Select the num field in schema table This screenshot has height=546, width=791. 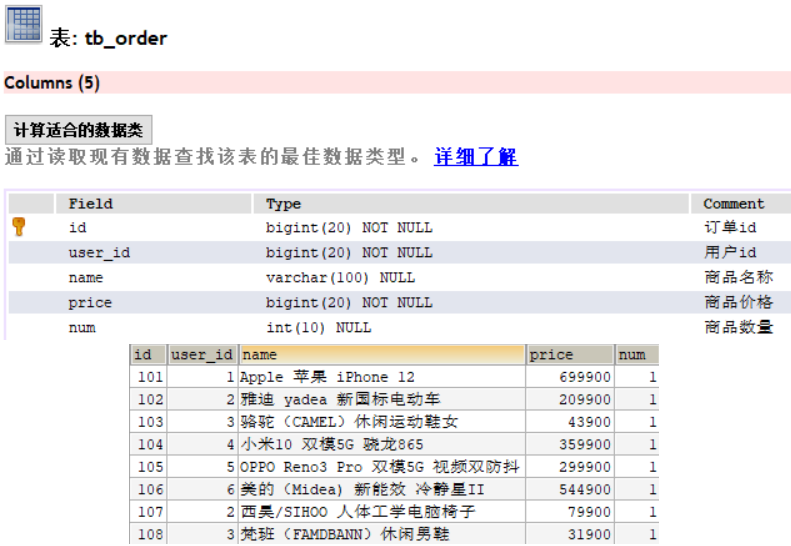[x=82, y=327]
